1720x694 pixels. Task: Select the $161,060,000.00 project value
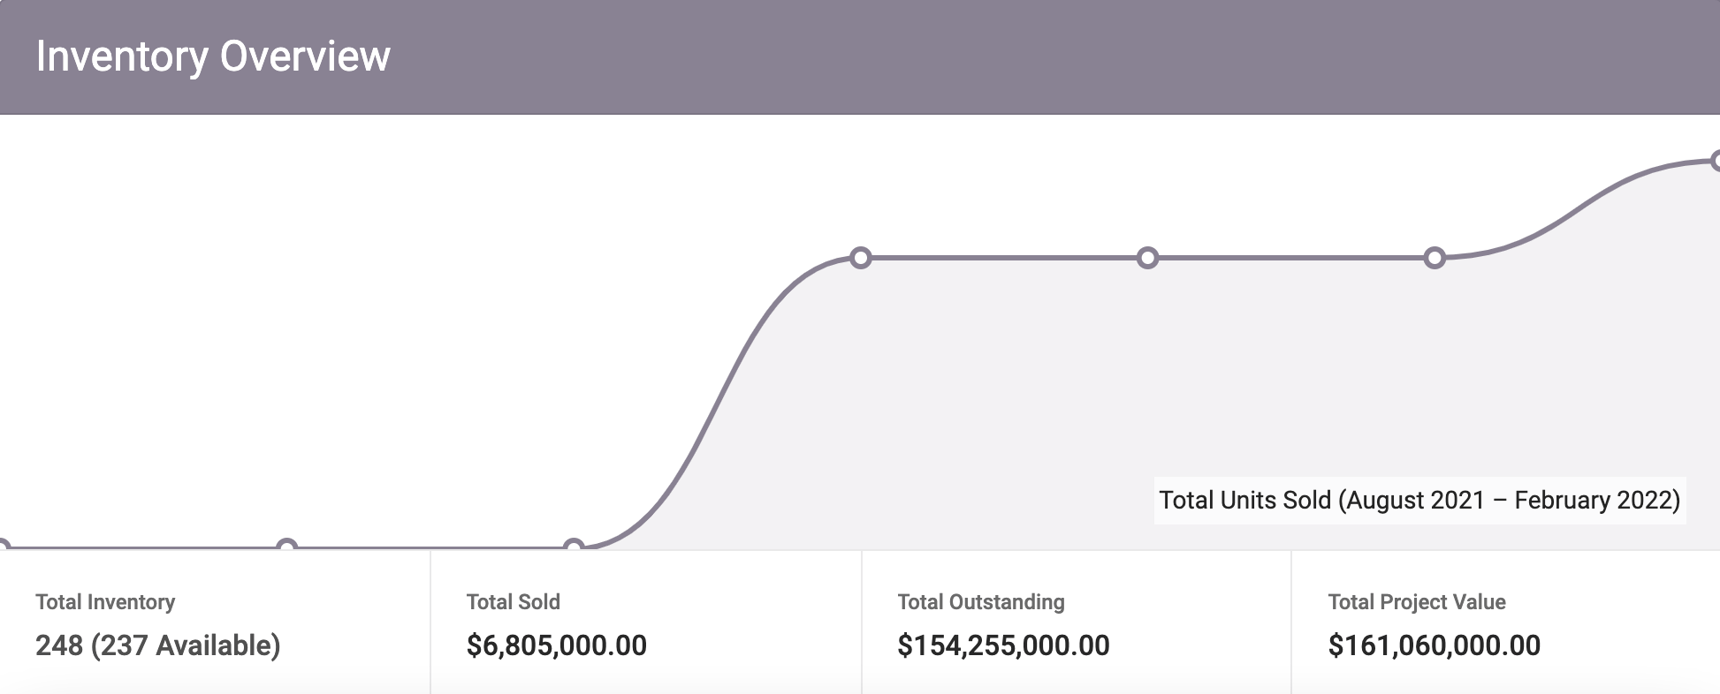[x=1434, y=646]
